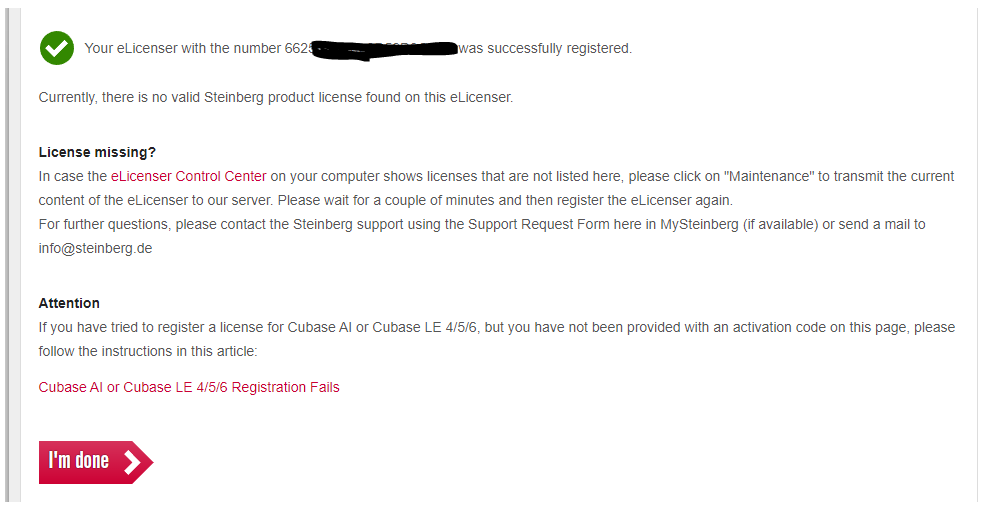The height and width of the screenshot is (511, 998).
Task: Click the "no valid Steinberg product license" message
Action: point(275,97)
